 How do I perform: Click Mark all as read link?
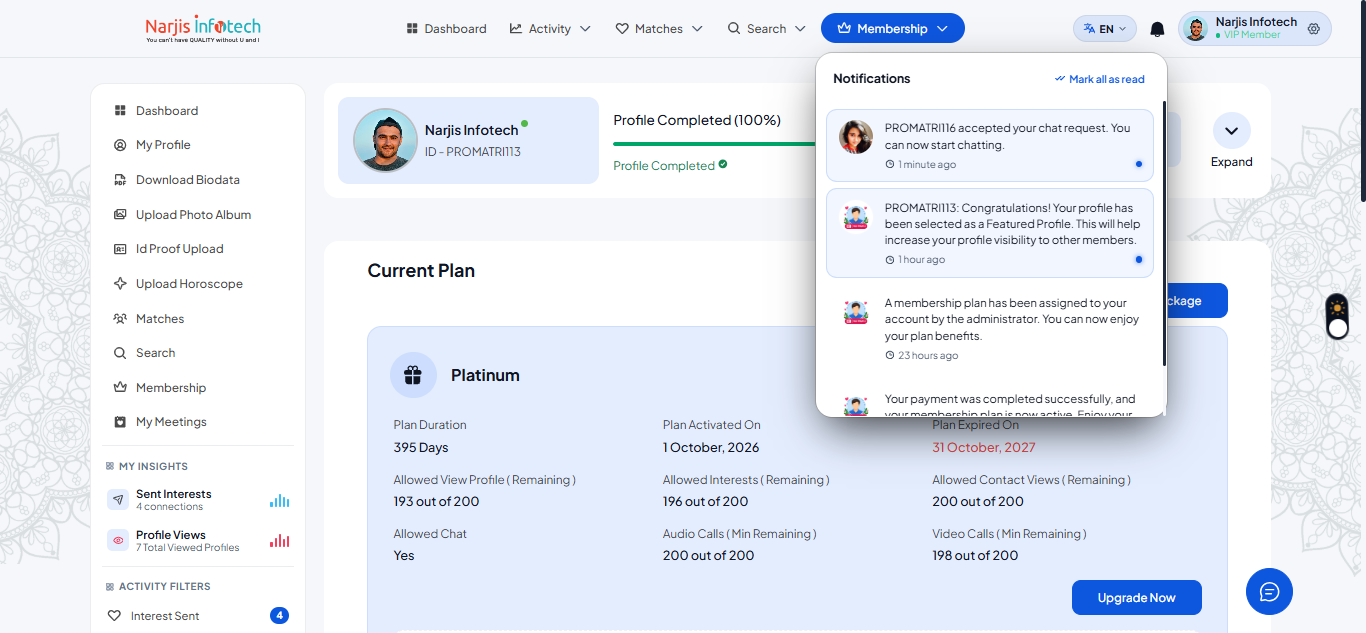(1100, 79)
